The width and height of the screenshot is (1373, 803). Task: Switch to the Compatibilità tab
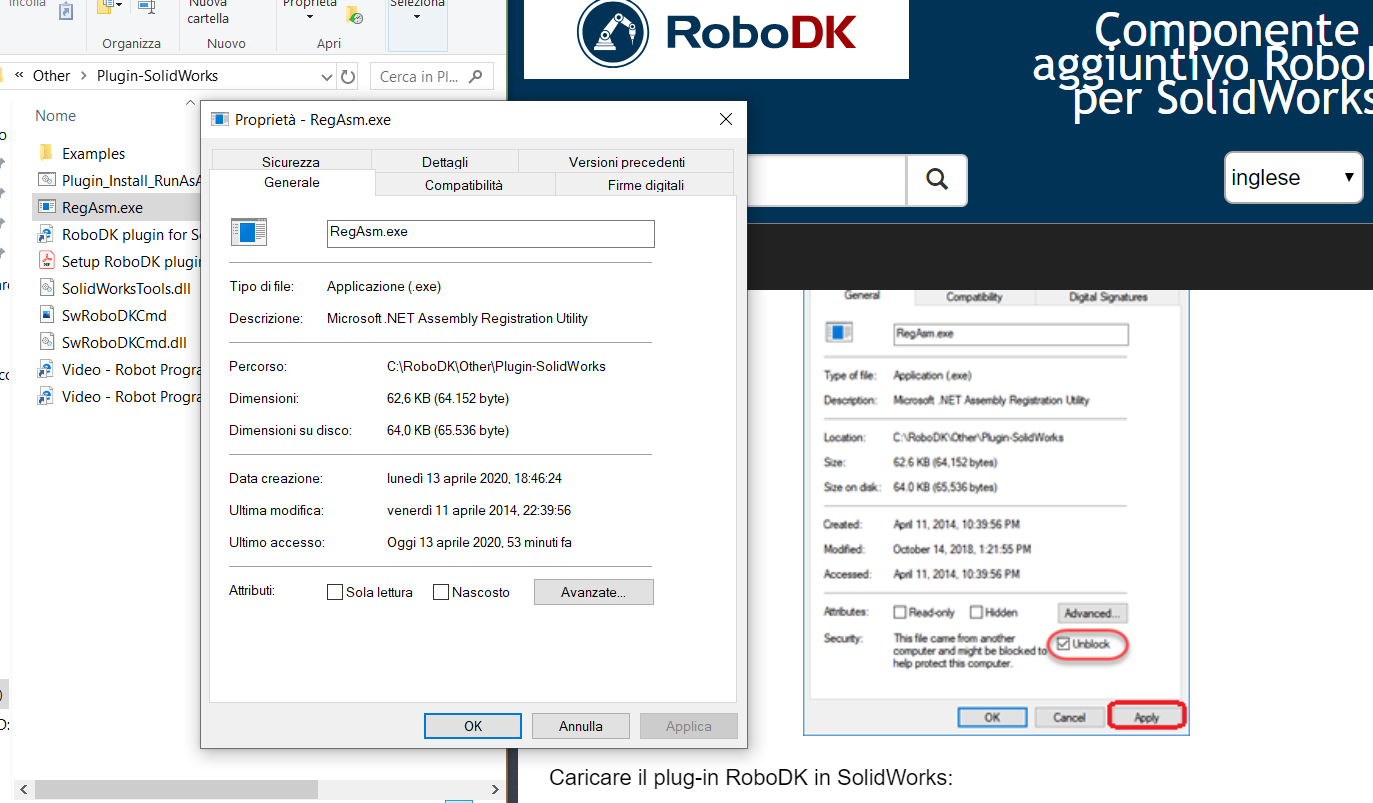[x=464, y=185]
